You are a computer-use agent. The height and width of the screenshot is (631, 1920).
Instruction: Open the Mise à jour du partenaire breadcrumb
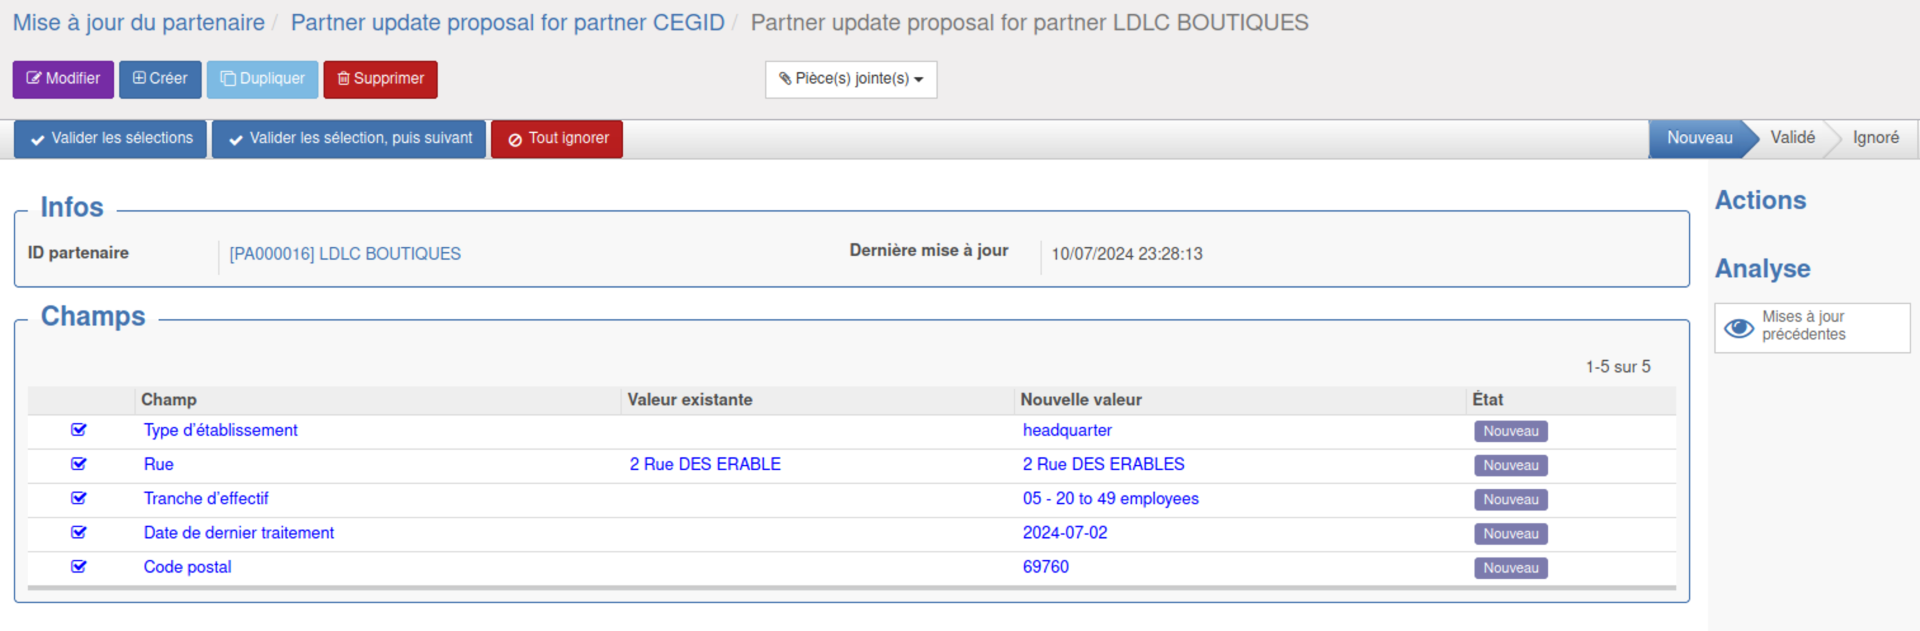point(139,23)
